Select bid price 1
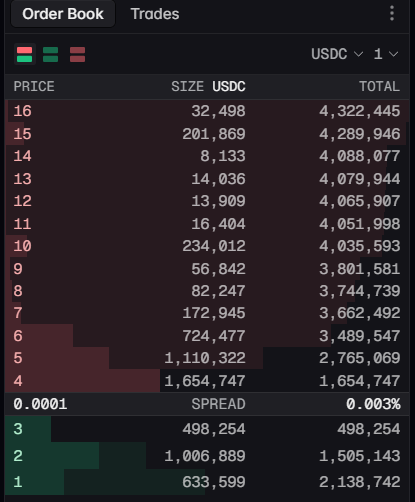This screenshot has width=415, height=502. [x=18, y=482]
